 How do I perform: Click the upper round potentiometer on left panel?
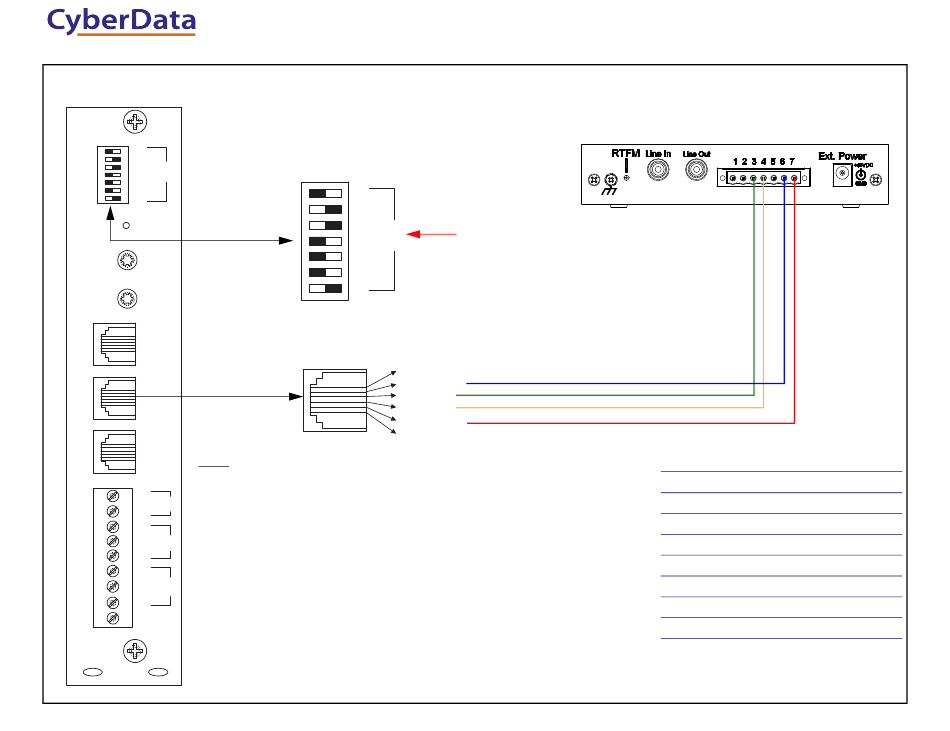pos(127,260)
